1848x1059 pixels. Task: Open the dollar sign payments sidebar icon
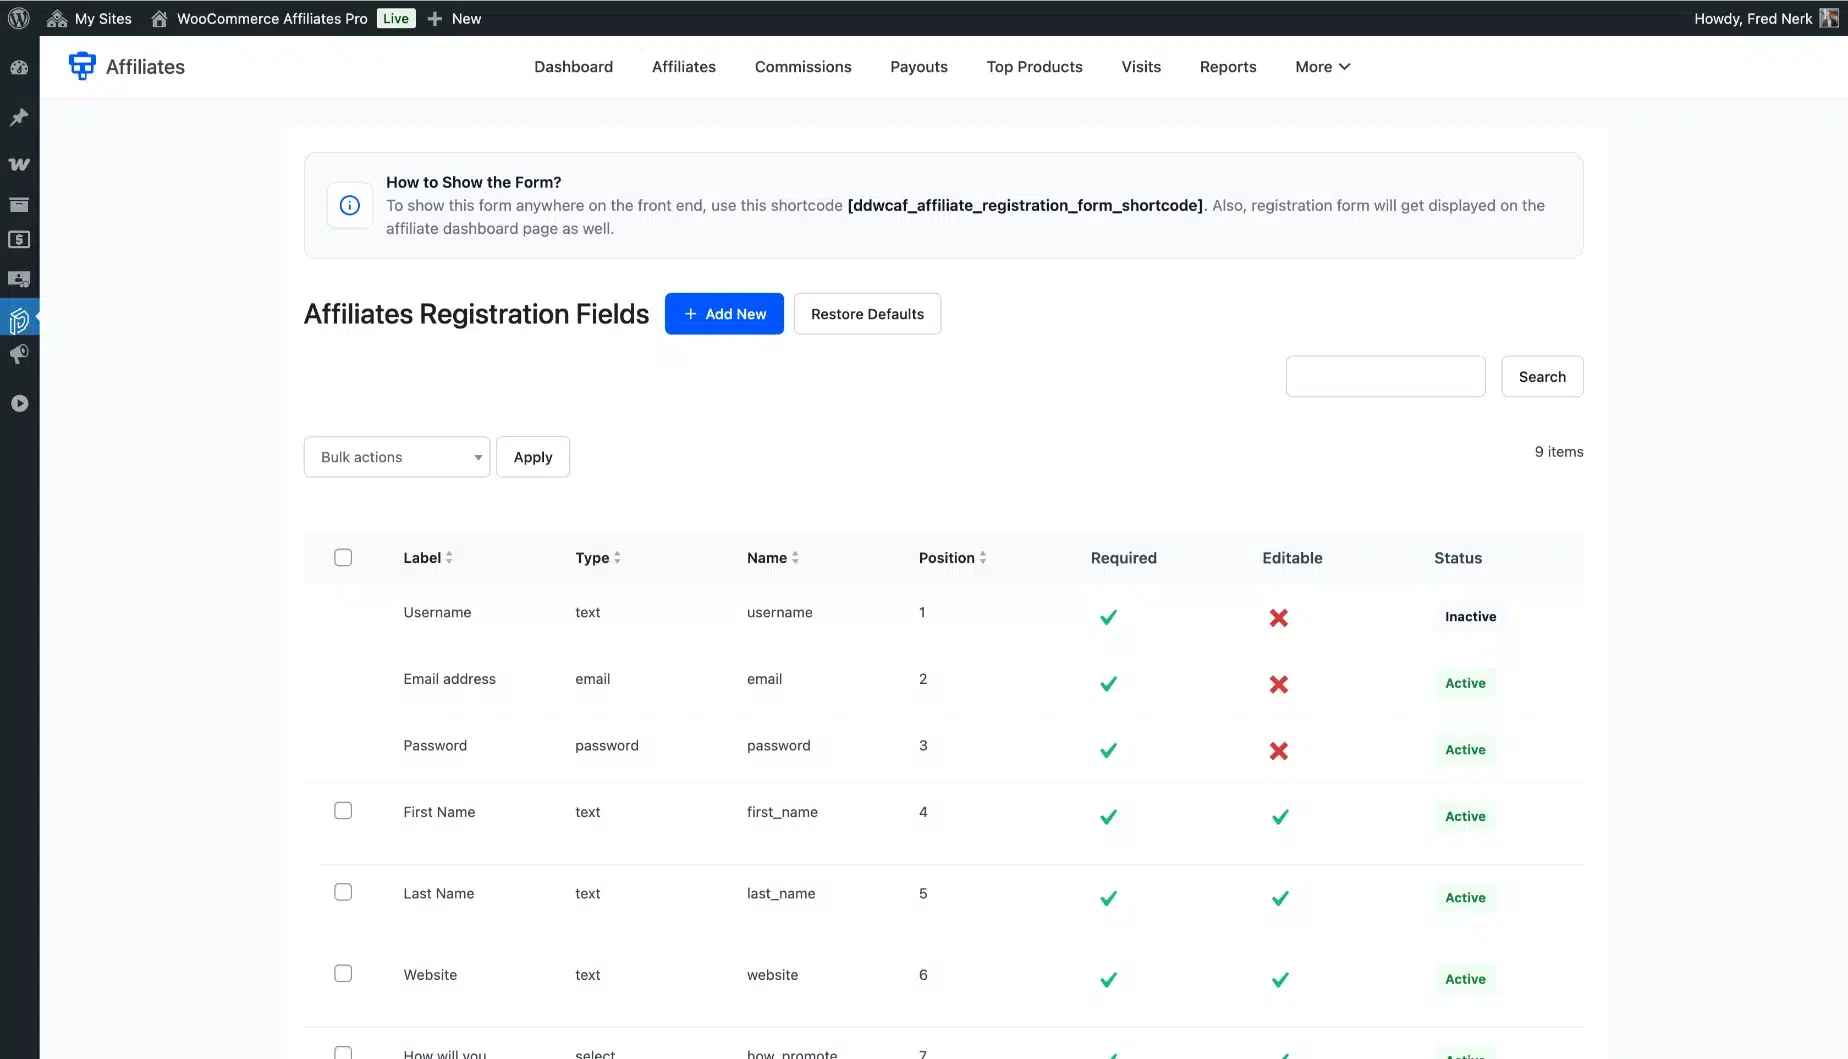[x=19, y=240]
